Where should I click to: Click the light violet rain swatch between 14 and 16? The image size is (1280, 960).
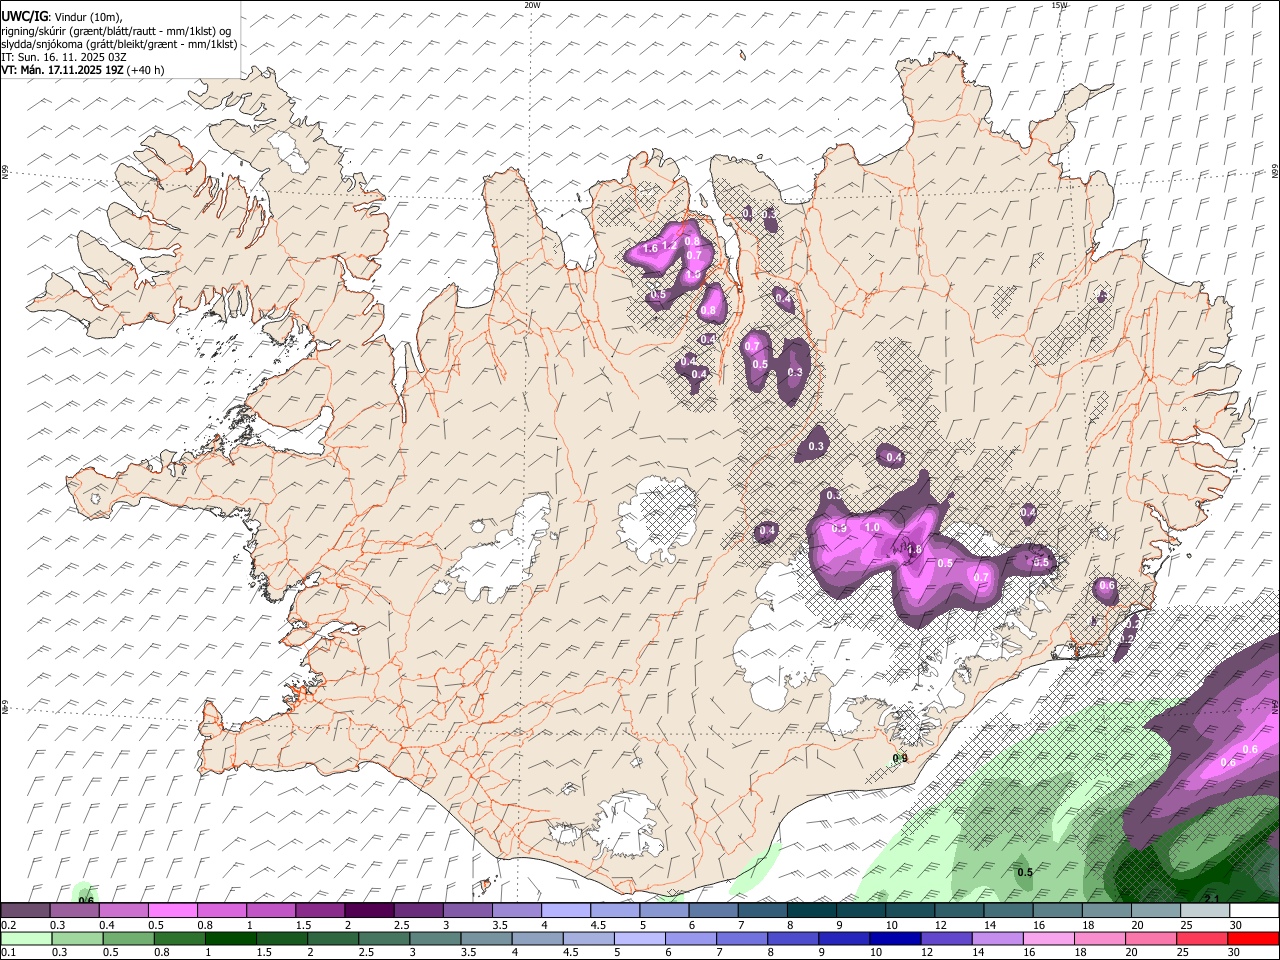click(x=996, y=939)
